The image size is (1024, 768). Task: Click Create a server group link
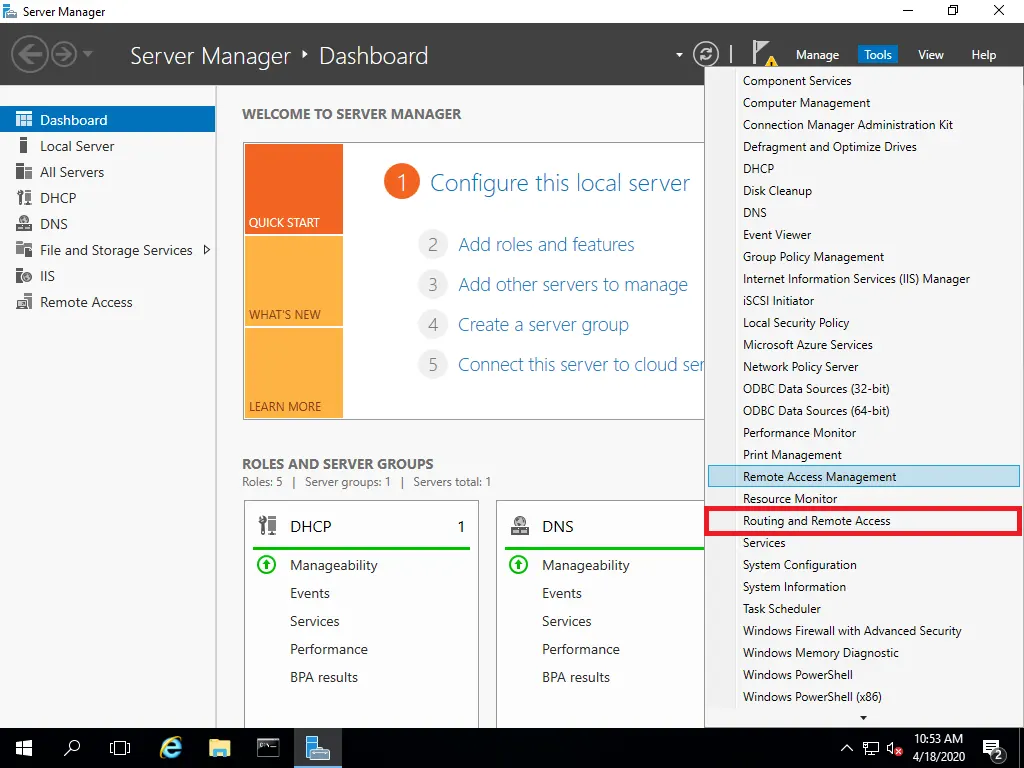click(543, 325)
